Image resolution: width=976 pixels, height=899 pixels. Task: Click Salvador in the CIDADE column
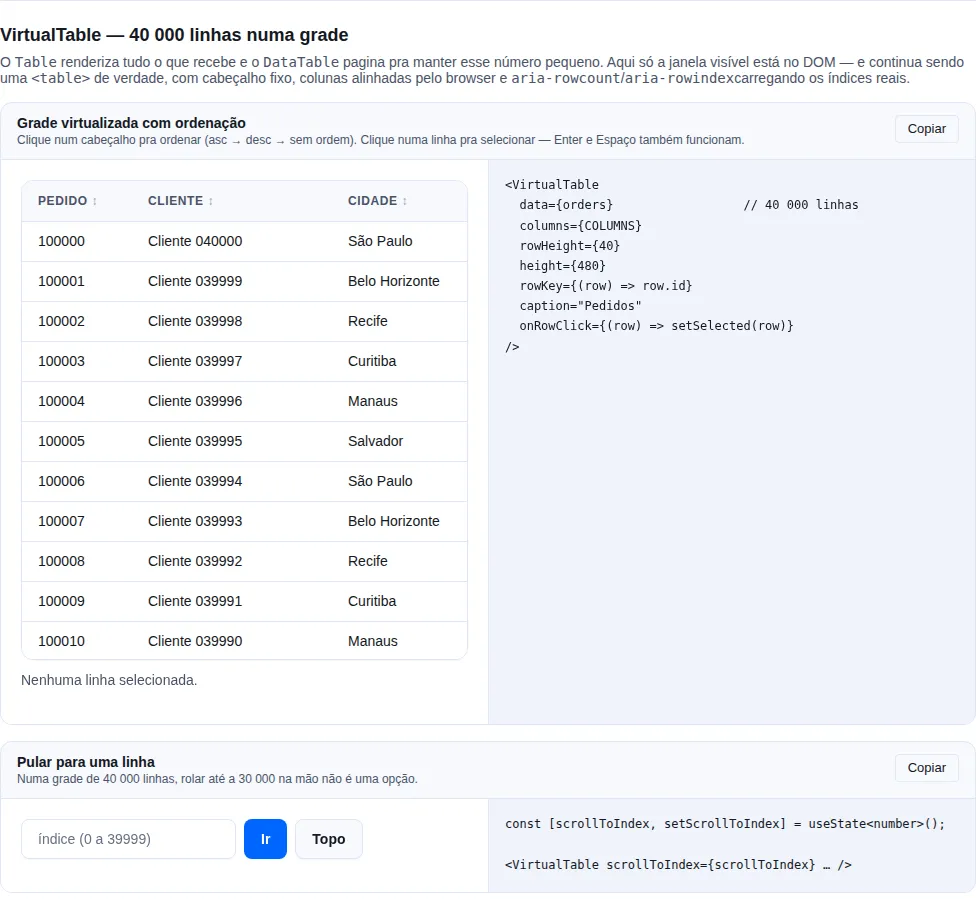click(375, 441)
